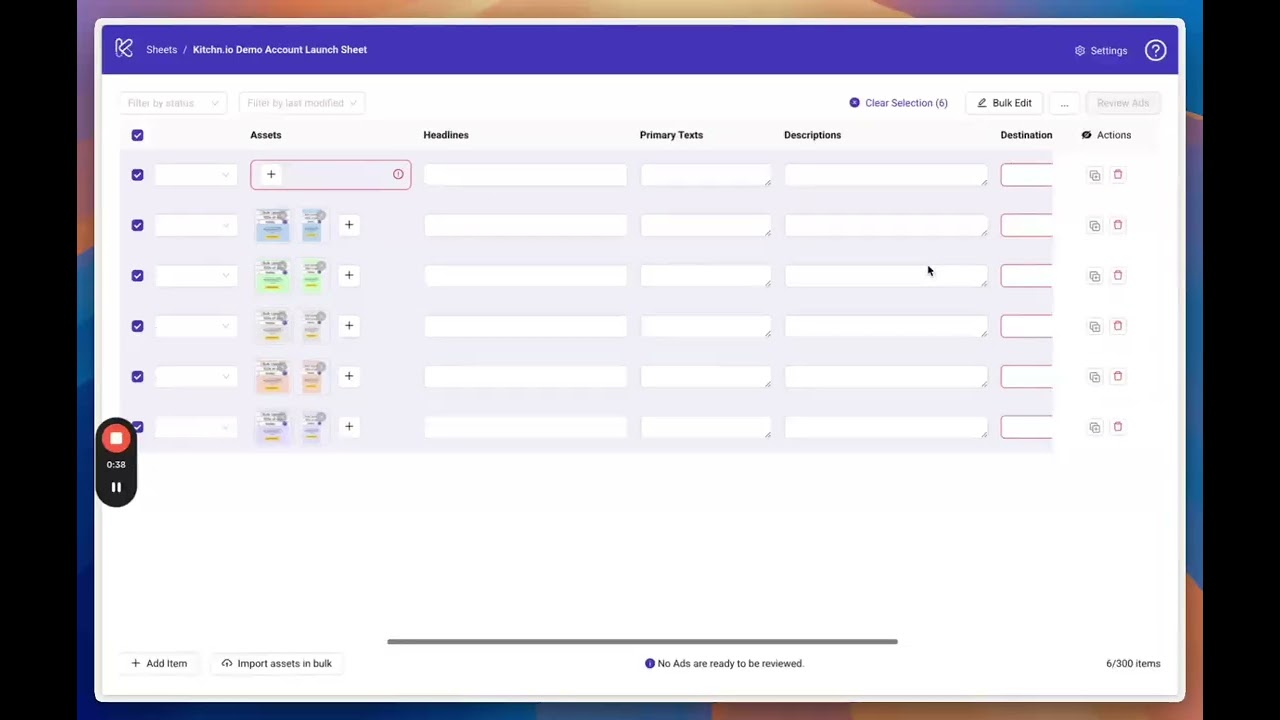Click the warning info icon in assets cell
1280x720 pixels.
click(x=398, y=175)
